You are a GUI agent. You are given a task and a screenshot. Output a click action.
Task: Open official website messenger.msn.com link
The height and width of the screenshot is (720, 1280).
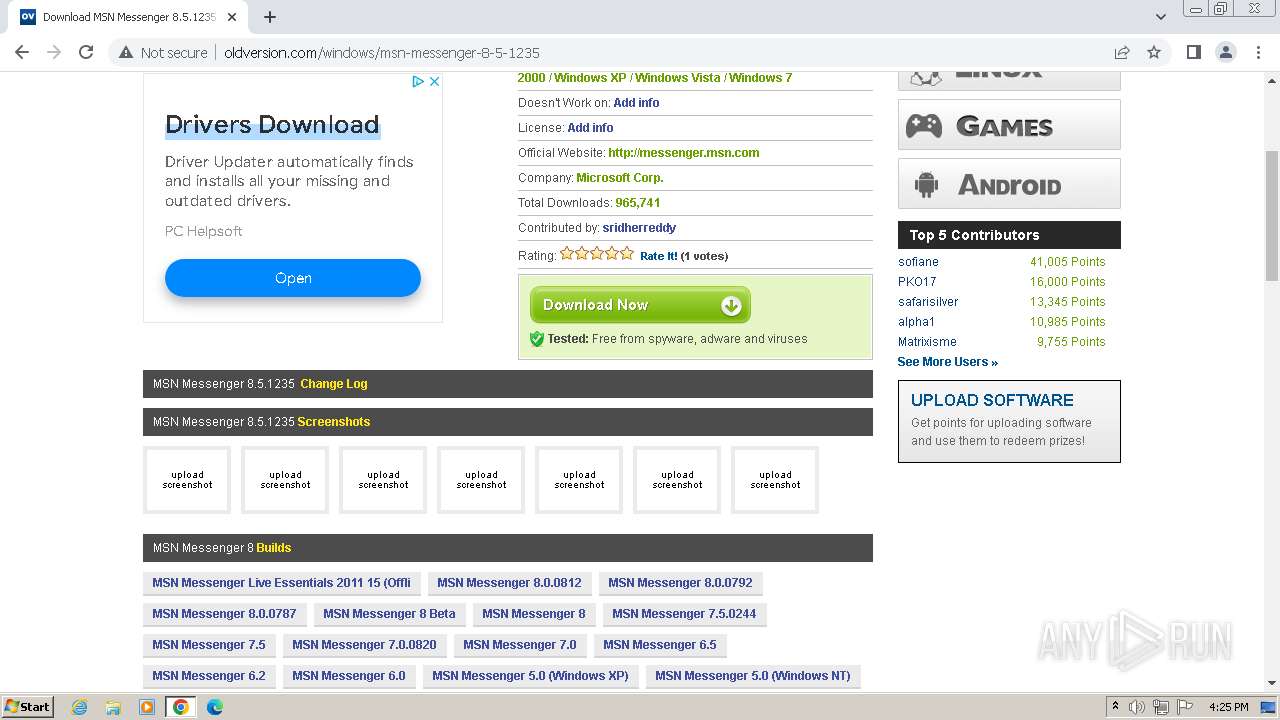pyautogui.click(x=683, y=153)
